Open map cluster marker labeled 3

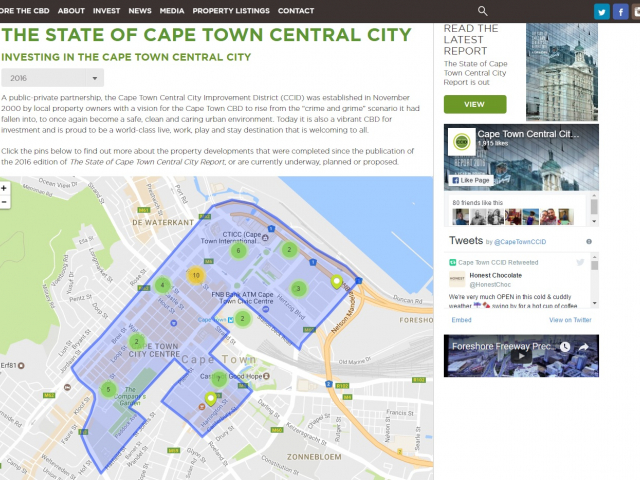click(x=298, y=289)
